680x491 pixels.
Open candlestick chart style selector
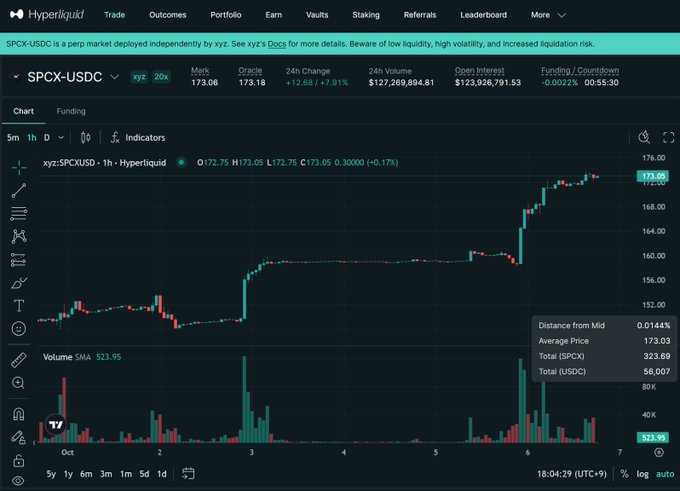pos(85,137)
